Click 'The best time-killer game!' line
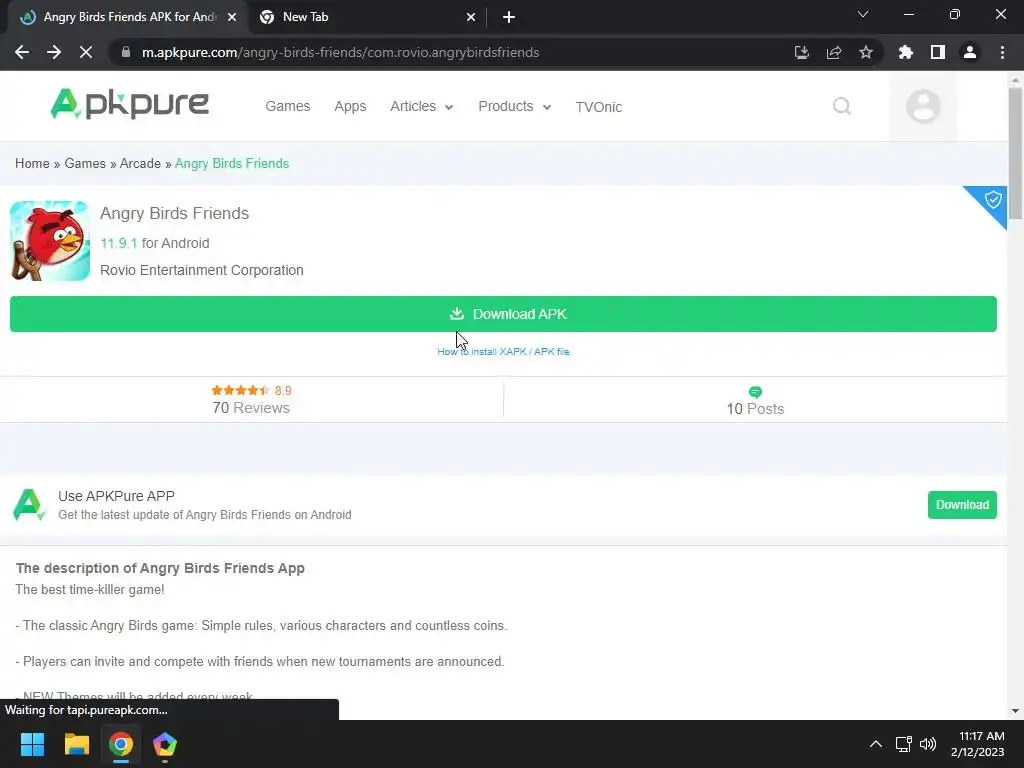The image size is (1024, 768). (x=90, y=590)
